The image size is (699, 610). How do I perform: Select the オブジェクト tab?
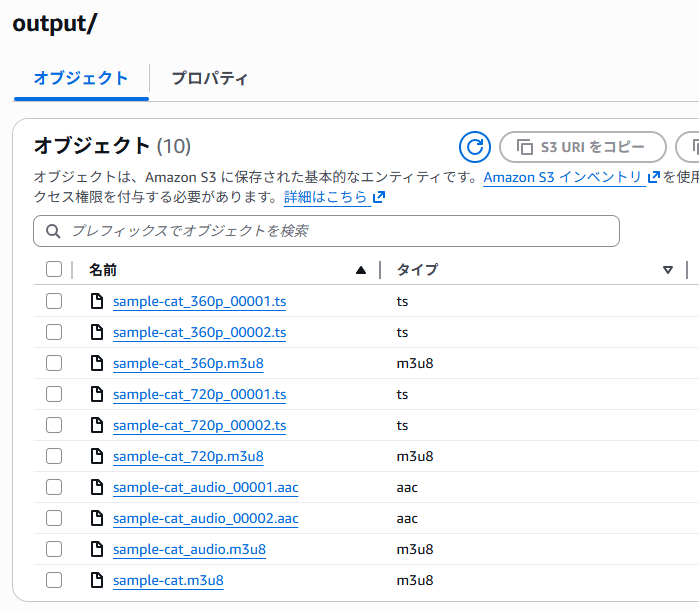coord(81,78)
